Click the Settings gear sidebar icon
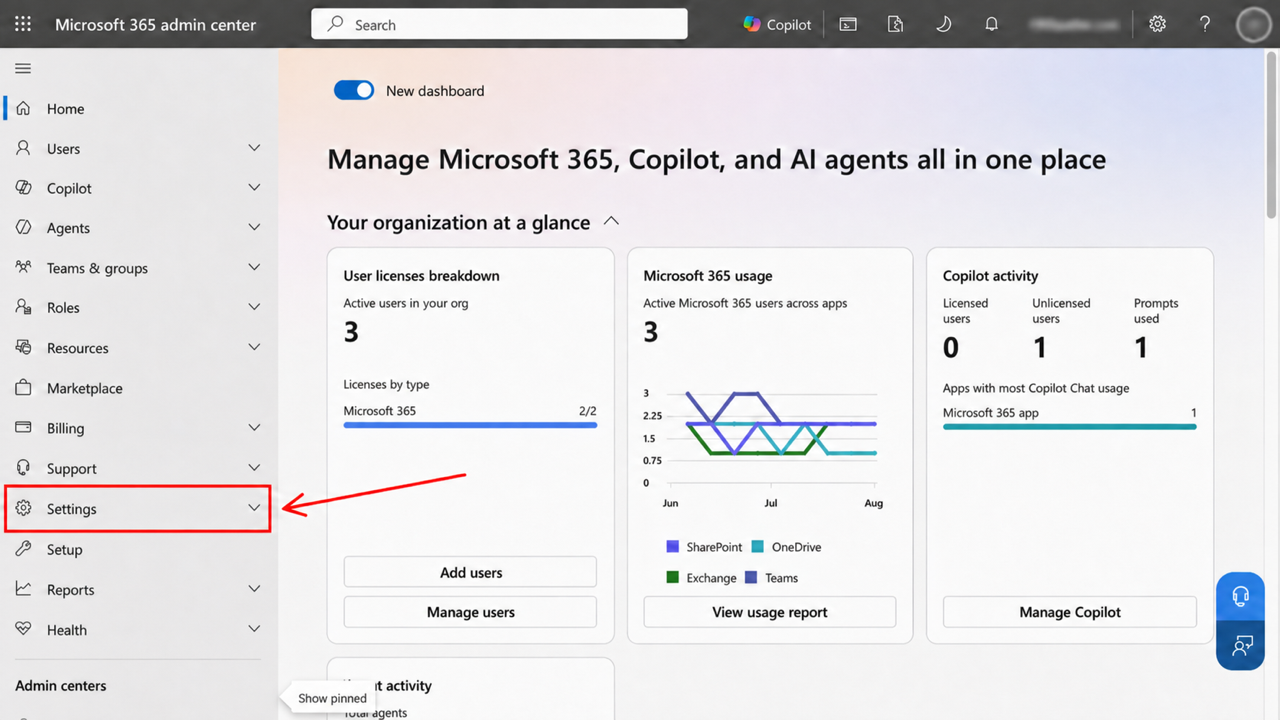 point(24,508)
